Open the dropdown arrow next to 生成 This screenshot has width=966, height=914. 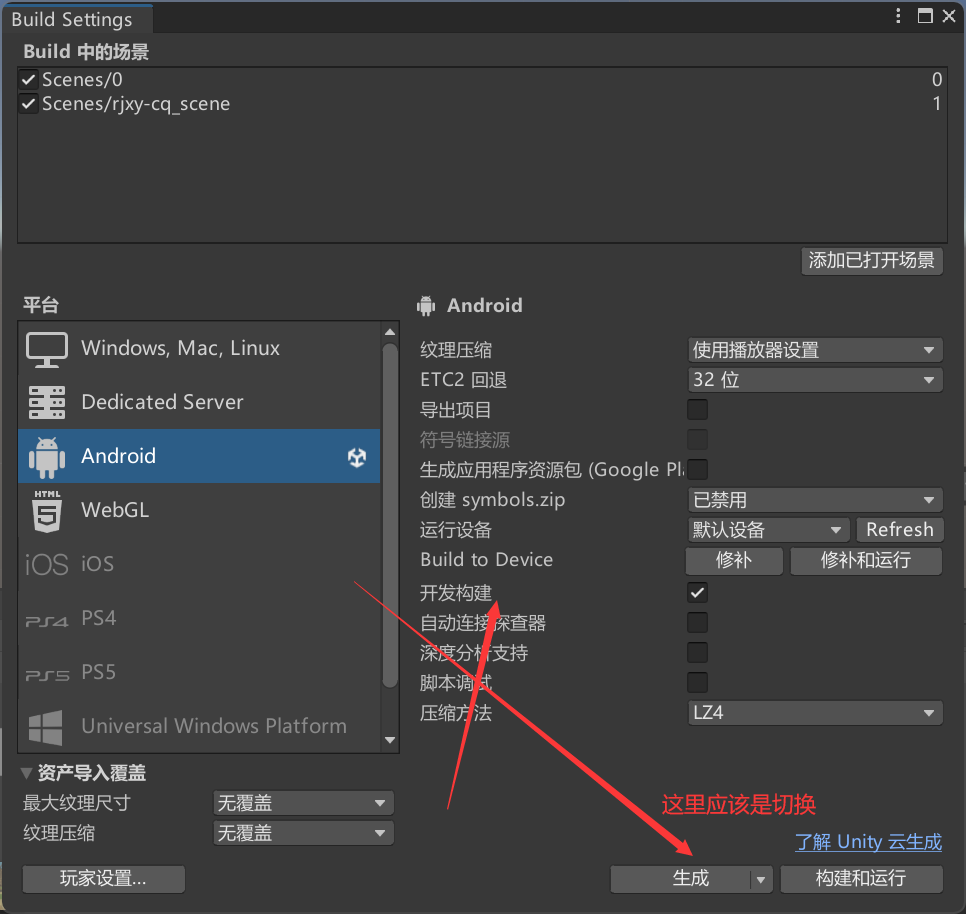coord(761,880)
